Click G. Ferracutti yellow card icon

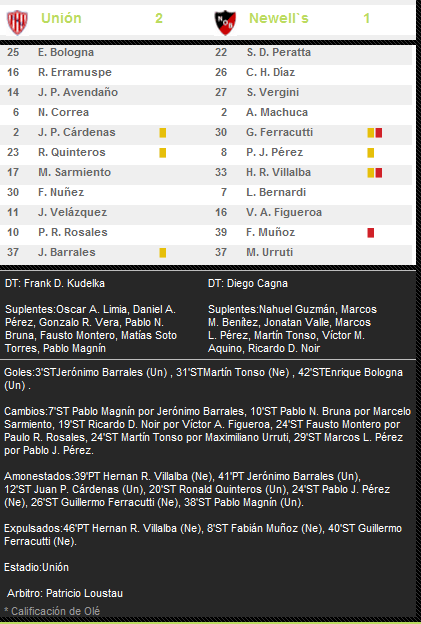point(370,133)
